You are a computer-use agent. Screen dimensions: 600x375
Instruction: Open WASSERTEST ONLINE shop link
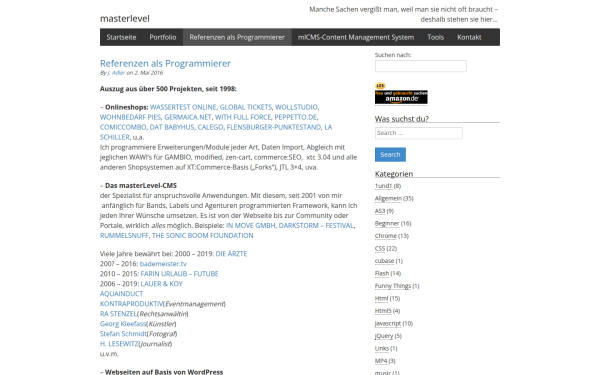[x=183, y=107]
